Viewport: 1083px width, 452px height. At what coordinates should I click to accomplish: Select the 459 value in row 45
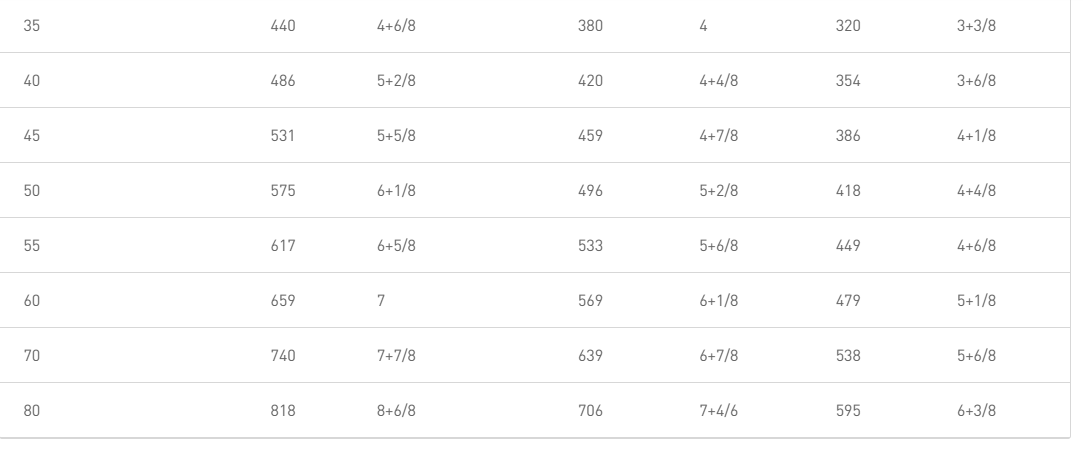(591, 136)
